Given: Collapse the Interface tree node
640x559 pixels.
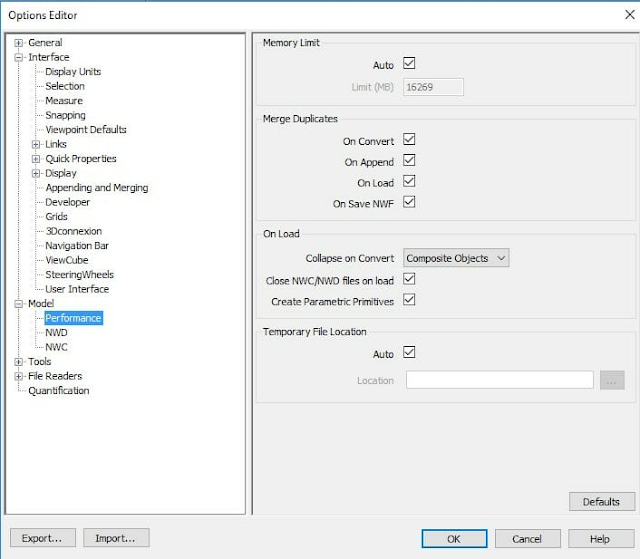Looking at the screenshot, I should point(18,58).
